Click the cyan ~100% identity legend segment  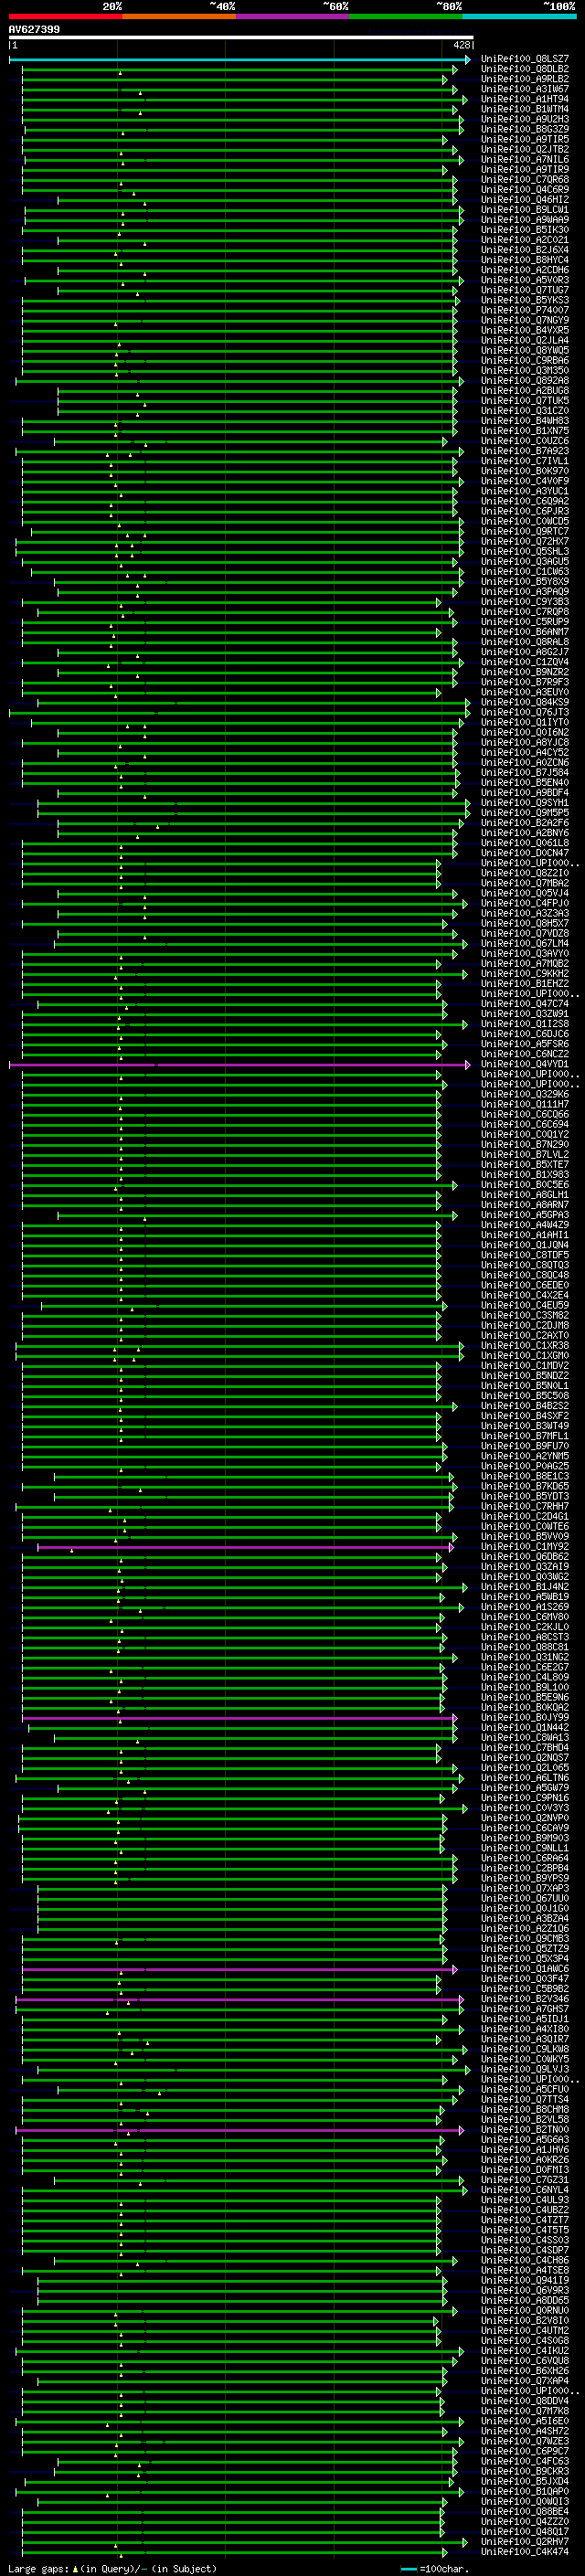(x=519, y=16)
